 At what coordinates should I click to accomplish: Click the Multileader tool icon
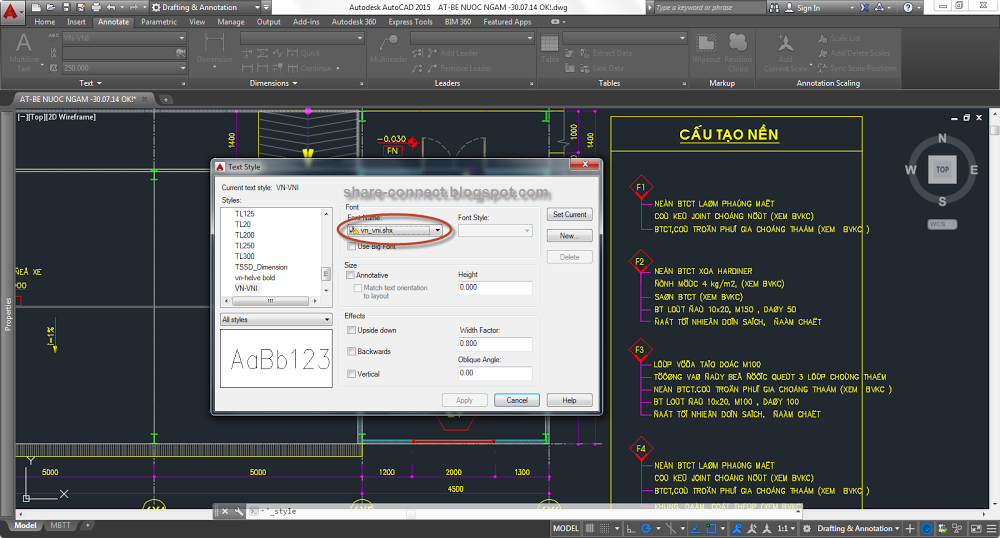388,43
